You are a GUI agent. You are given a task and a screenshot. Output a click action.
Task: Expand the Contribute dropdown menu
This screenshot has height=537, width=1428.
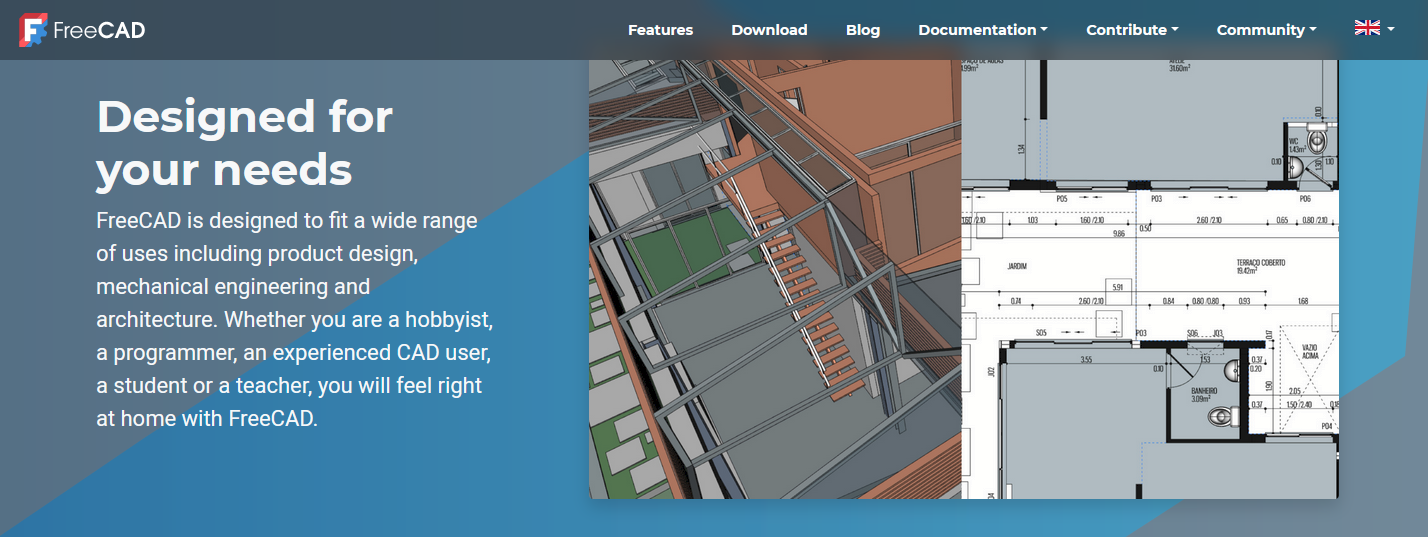click(1132, 30)
